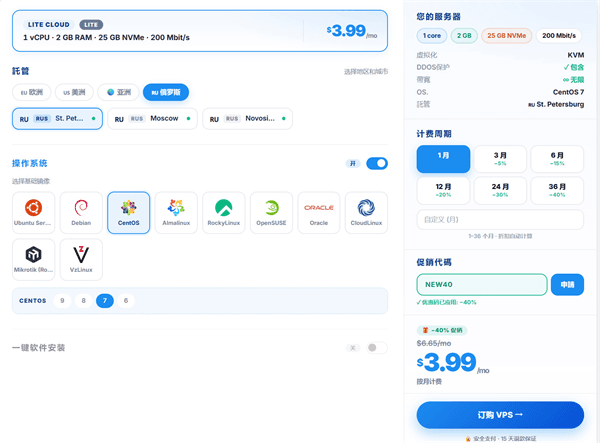Choose the CloudLinux swirl icon
This screenshot has width=600, height=443.
click(x=366, y=212)
